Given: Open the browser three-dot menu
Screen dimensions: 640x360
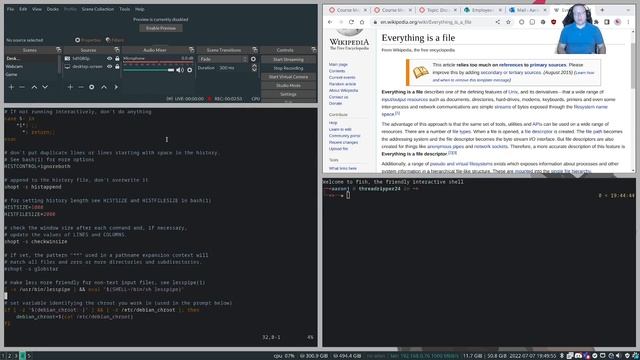Looking at the screenshot, I should (x=629, y=22).
